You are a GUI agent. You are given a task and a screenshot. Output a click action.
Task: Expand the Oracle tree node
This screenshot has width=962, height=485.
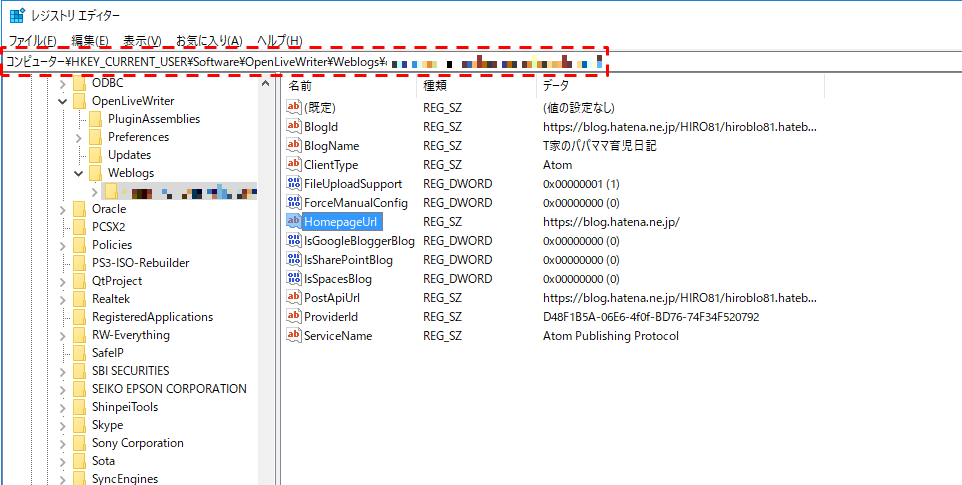63,209
